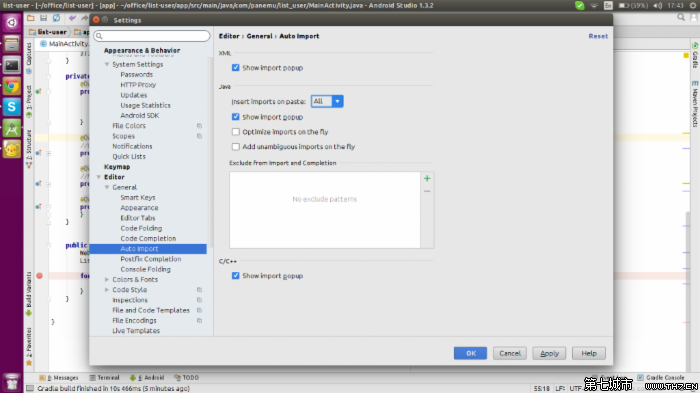This screenshot has height=393, width=700.
Task: Open the Gradle Console tab
Action: (x=661, y=378)
